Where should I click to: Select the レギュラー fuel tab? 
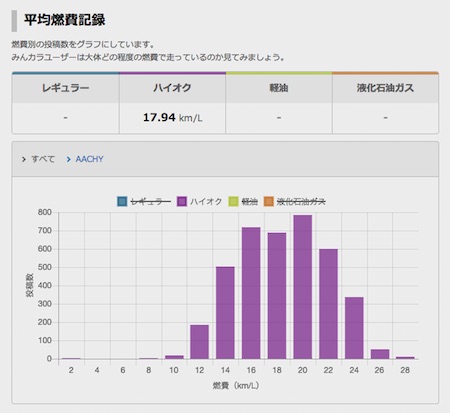coord(65,88)
